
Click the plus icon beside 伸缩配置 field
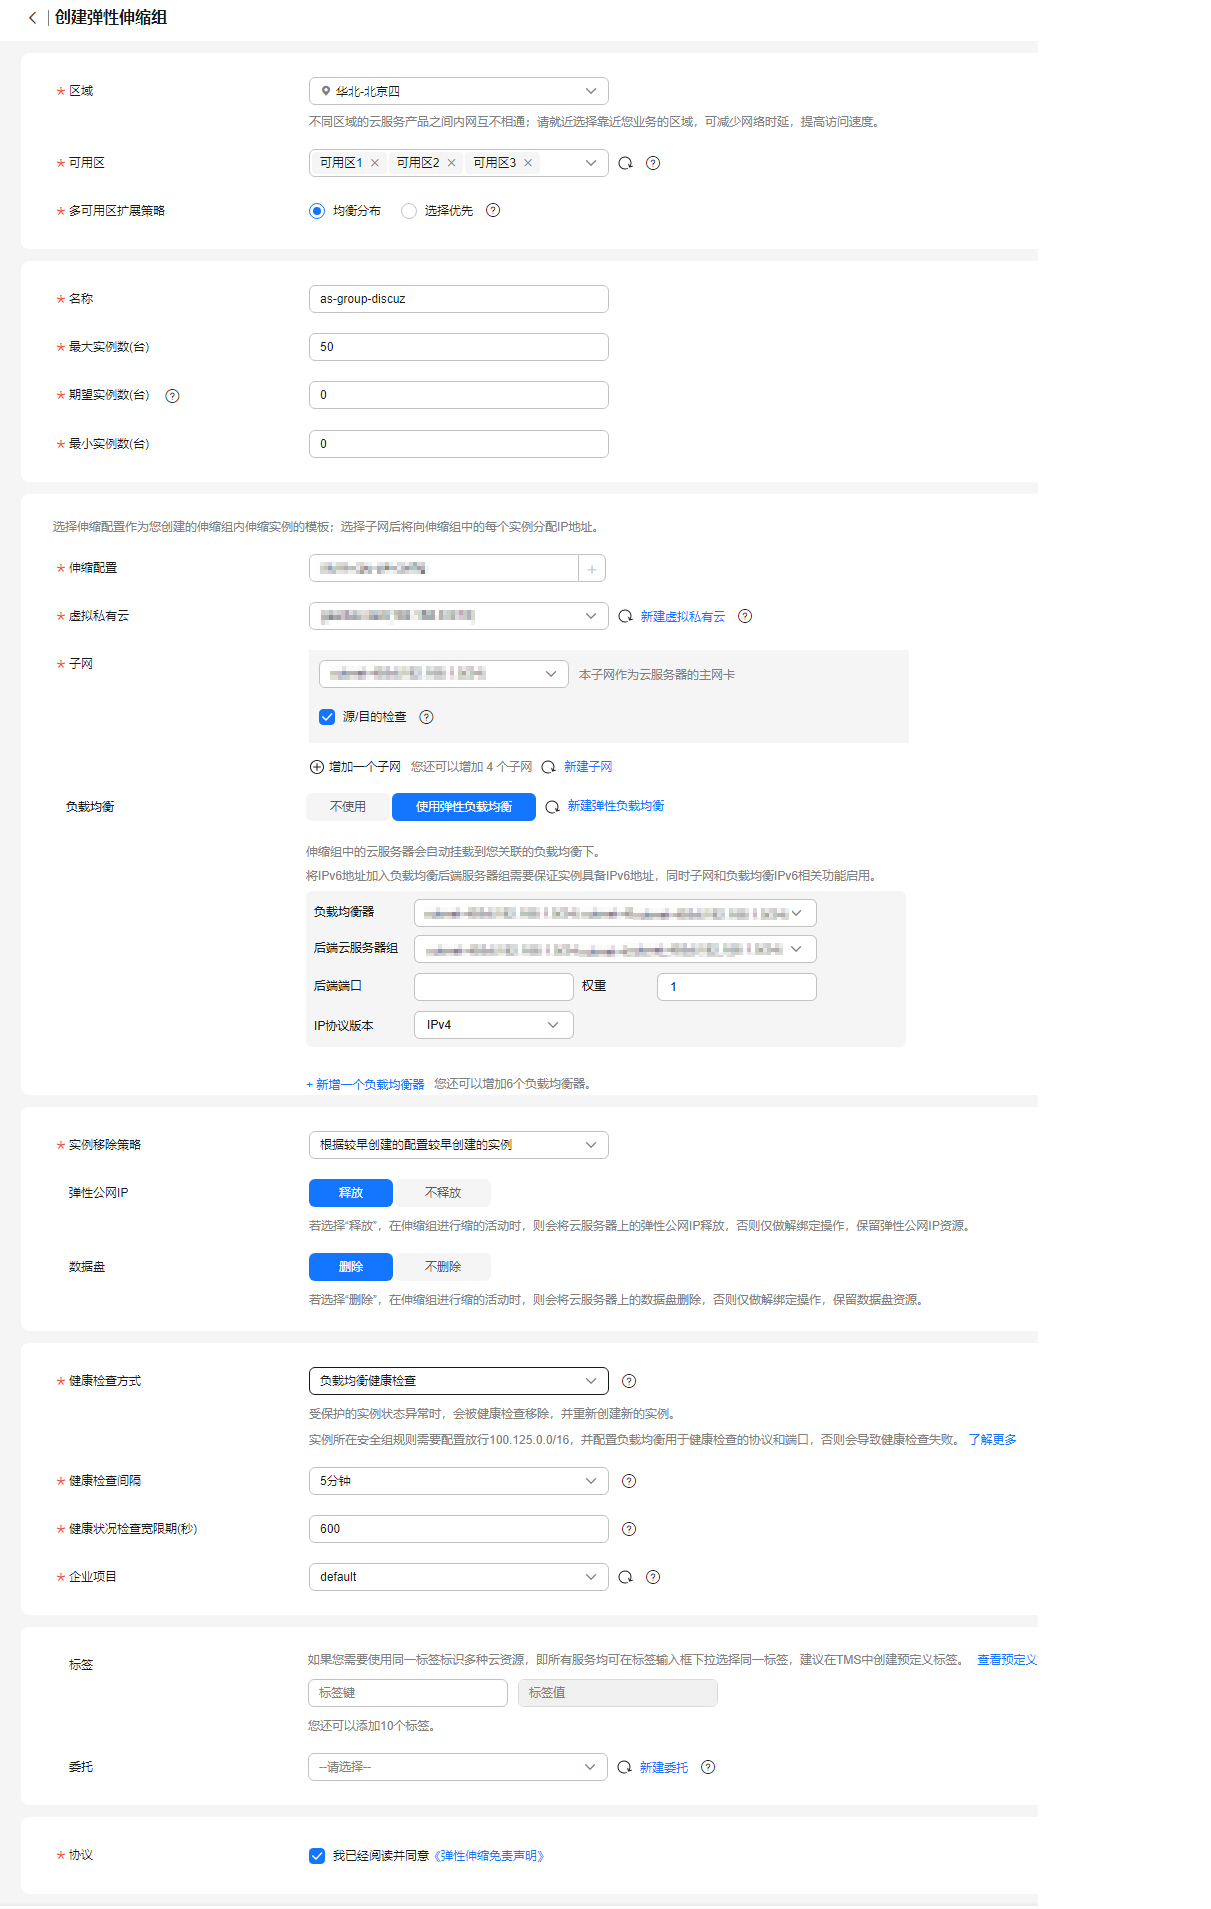[592, 569]
